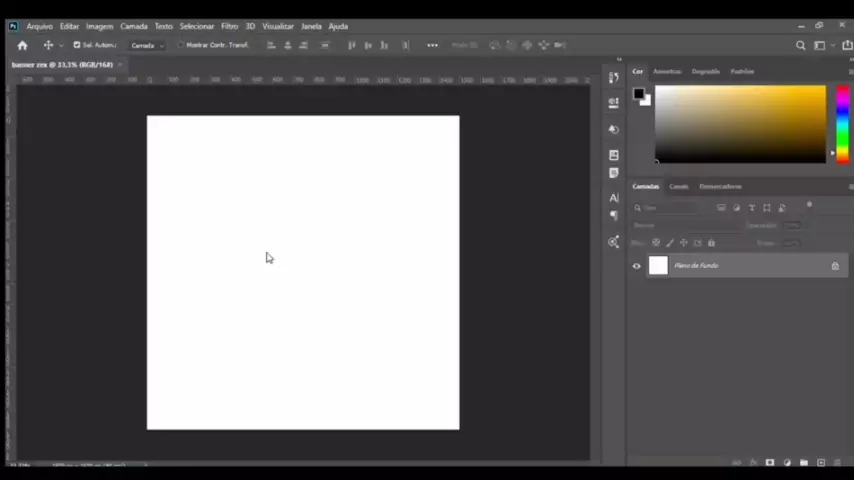Click the Home icon in options bar

point(22,45)
